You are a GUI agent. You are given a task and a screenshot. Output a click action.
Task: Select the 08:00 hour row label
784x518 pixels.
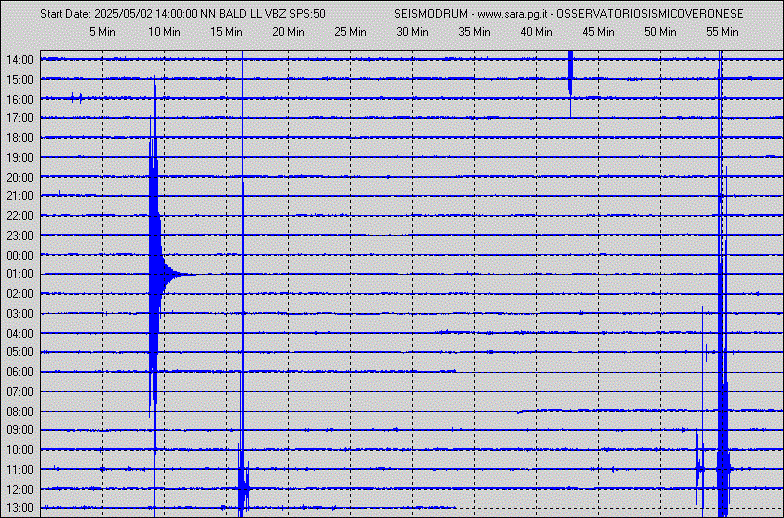pyautogui.click(x=20, y=411)
